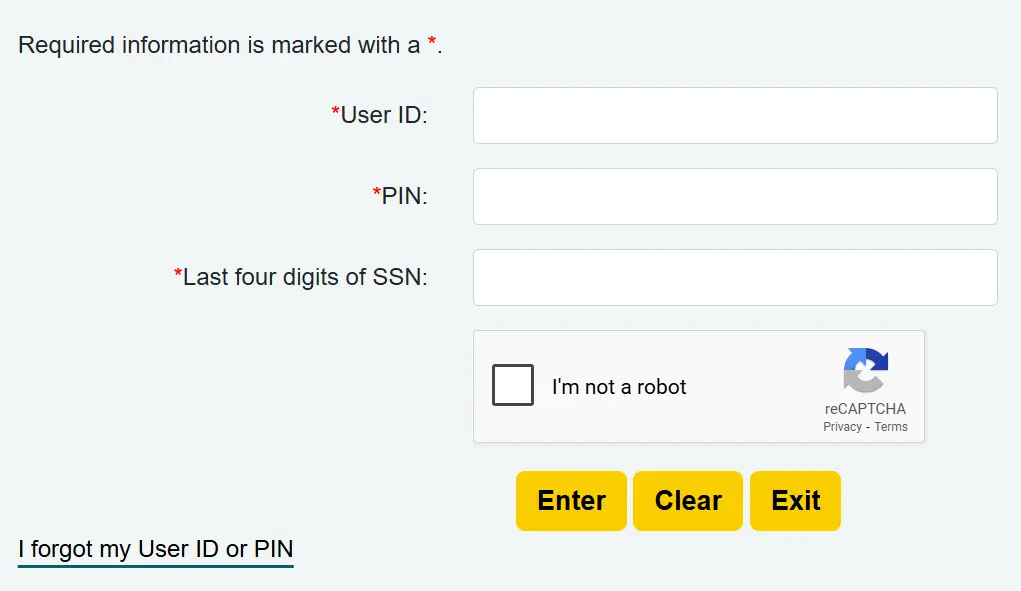Click the Last four digits of SSN label
The image size is (1021, 591).
point(305,278)
